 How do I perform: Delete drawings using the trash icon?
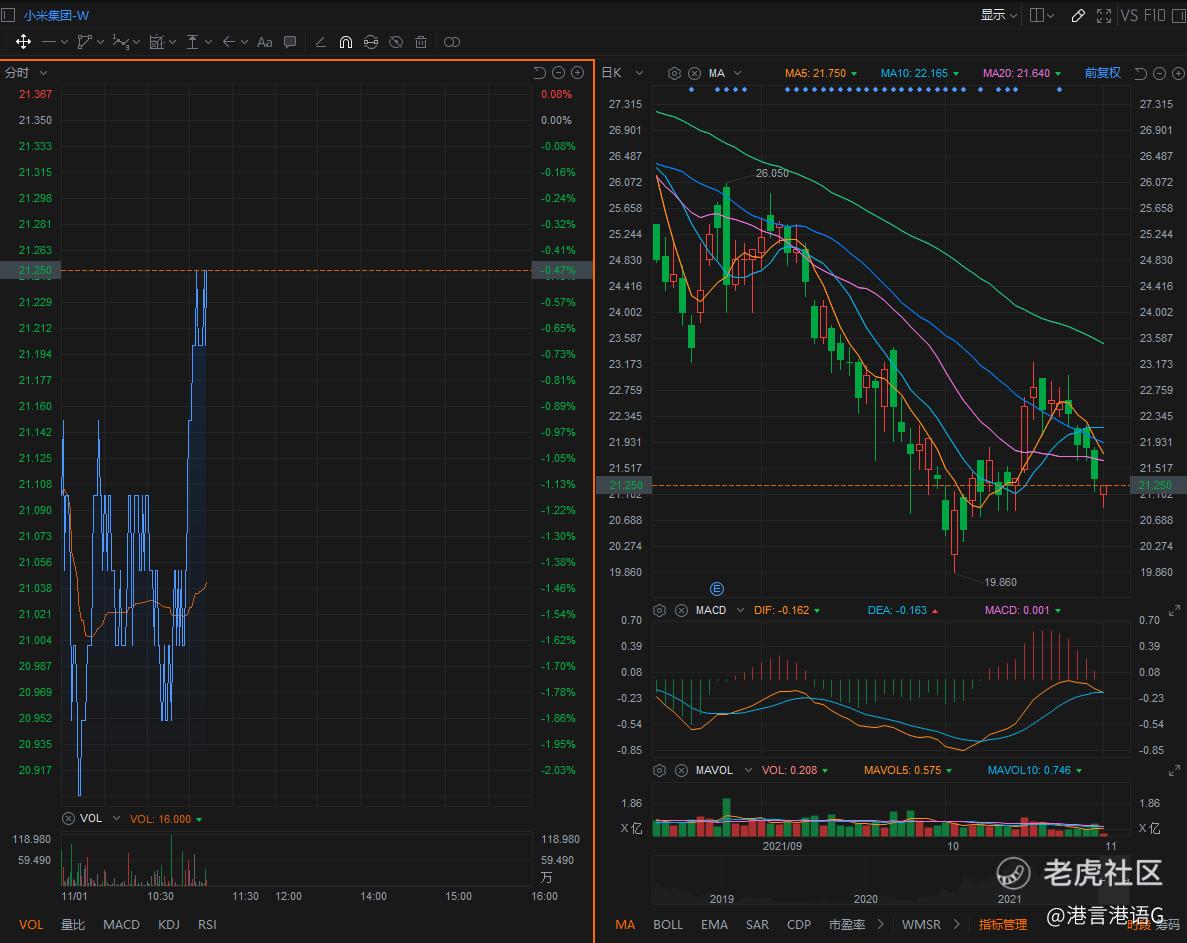(421, 42)
